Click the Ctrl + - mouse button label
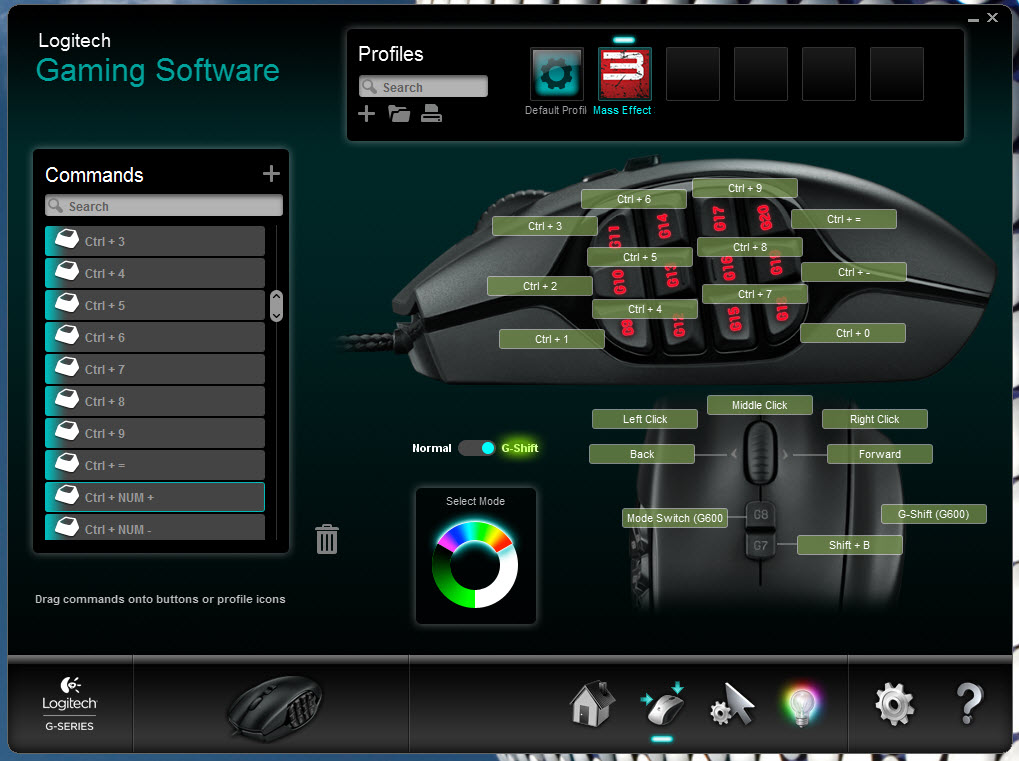 (854, 272)
